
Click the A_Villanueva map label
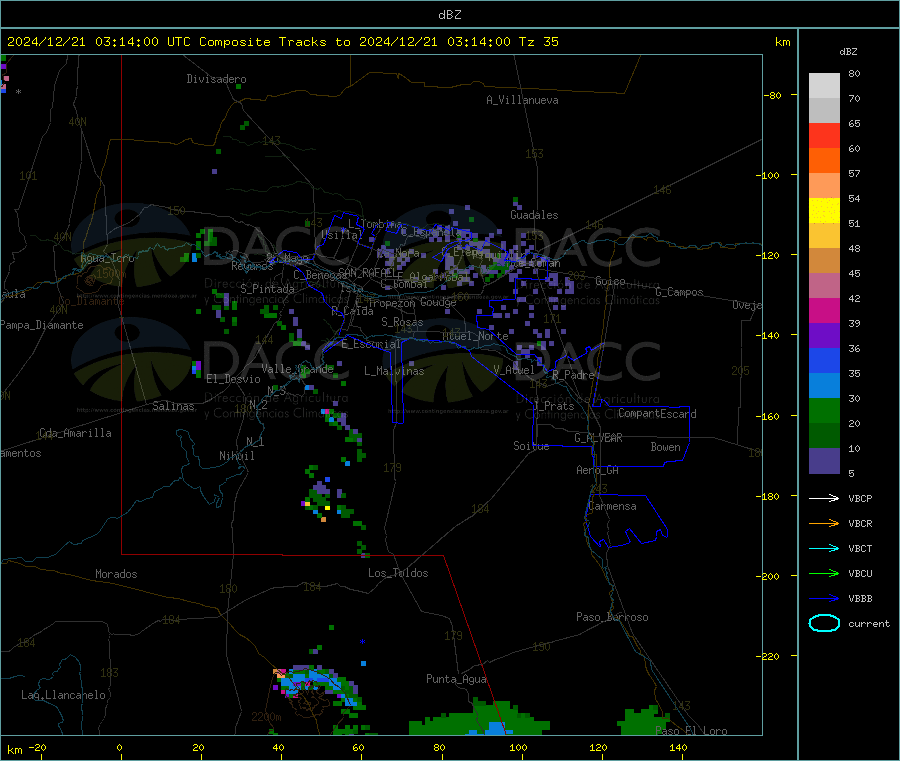(x=522, y=100)
